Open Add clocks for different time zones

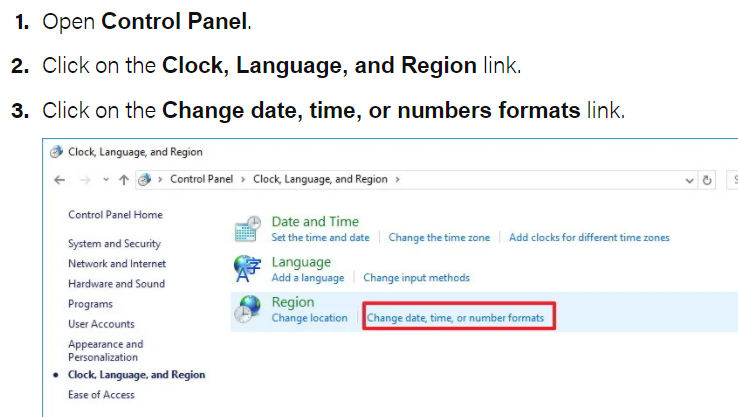(x=589, y=238)
